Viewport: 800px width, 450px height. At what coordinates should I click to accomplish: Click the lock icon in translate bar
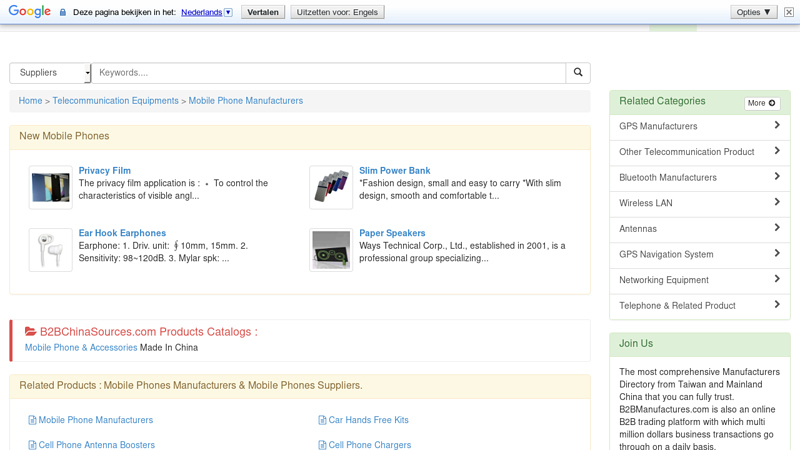pyautogui.click(x=63, y=12)
